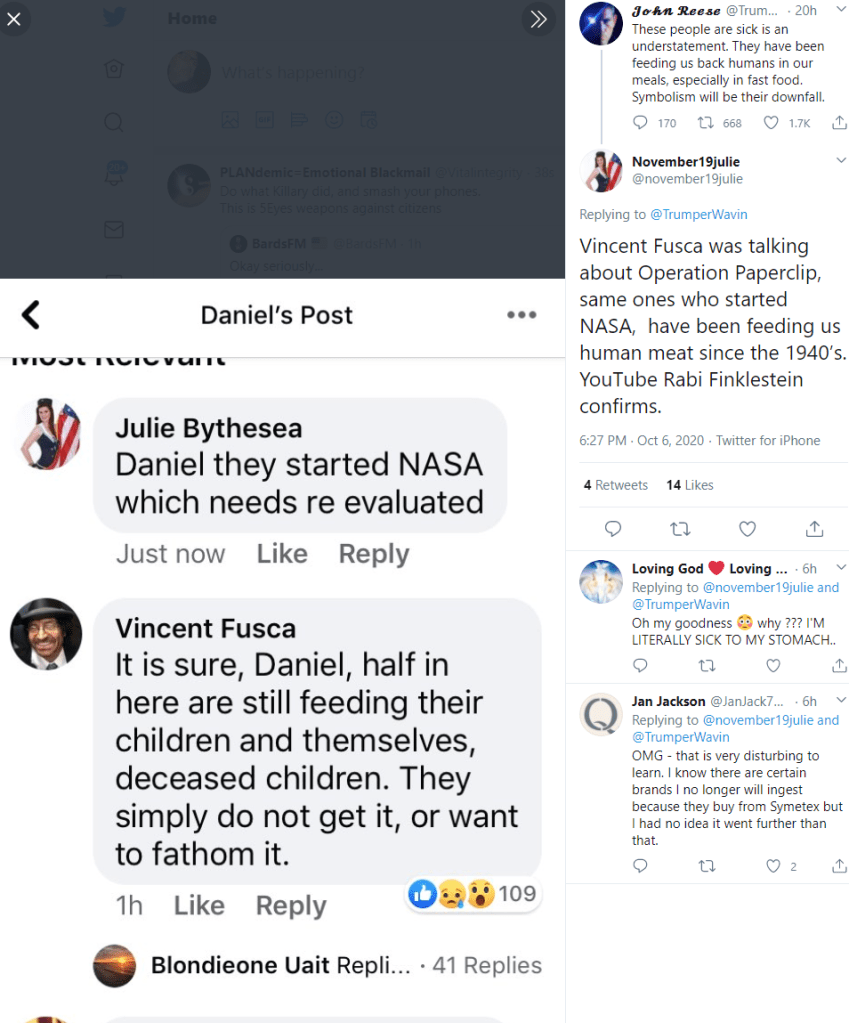Close the image overlay with X
The height and width of the screenshot is (1023, 849).
point(14,19)
